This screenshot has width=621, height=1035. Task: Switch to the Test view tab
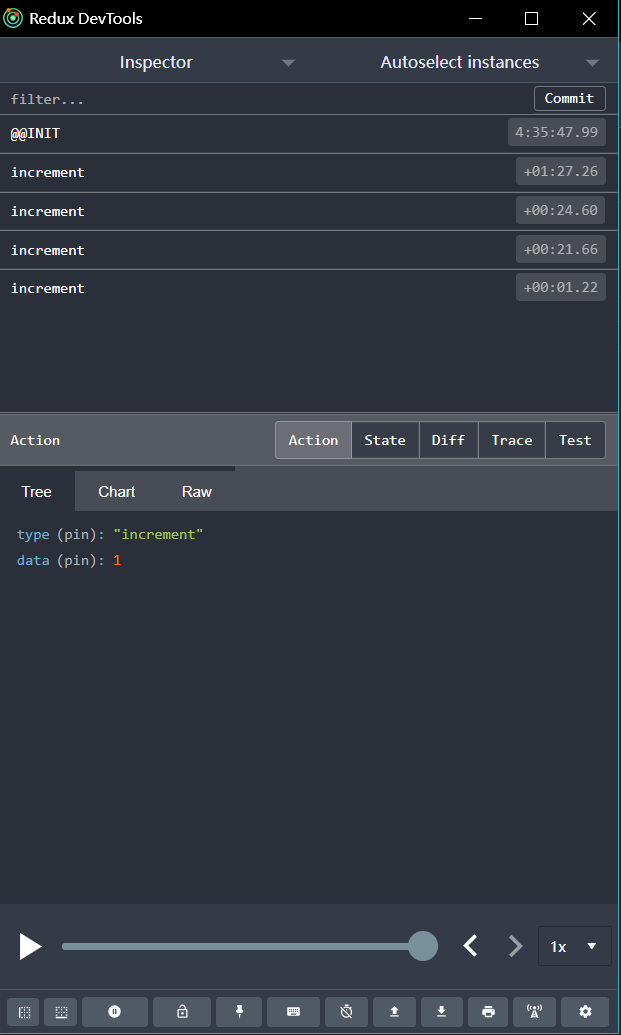[x=575, y=440]
